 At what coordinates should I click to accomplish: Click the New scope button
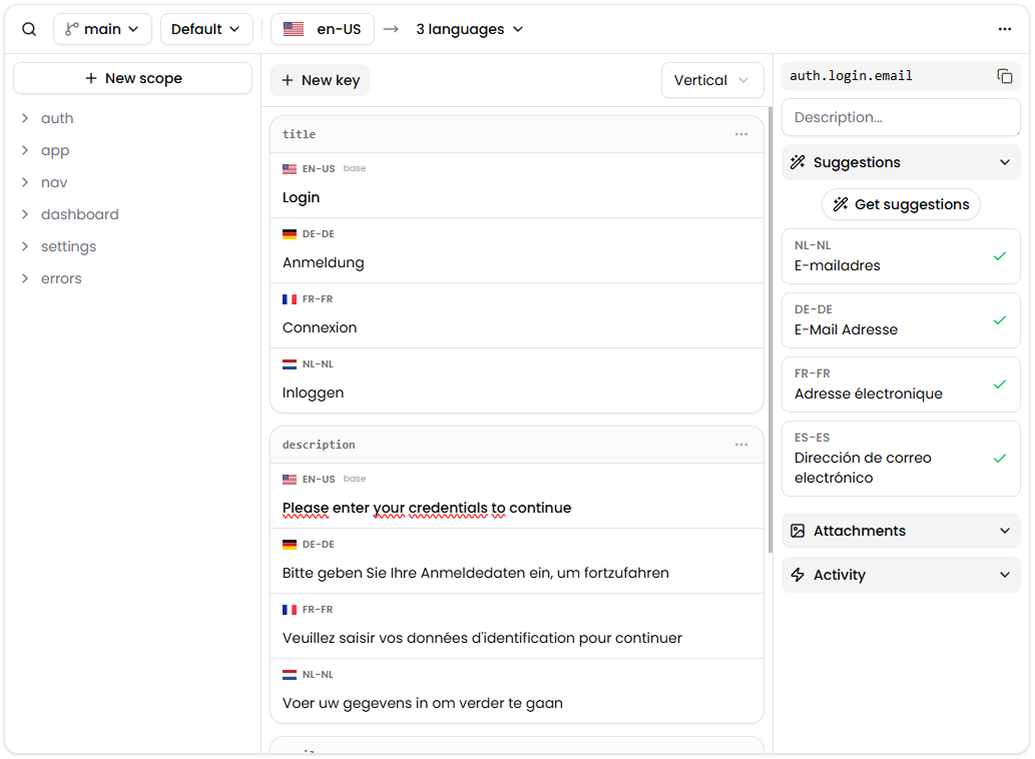click(133, 78)
